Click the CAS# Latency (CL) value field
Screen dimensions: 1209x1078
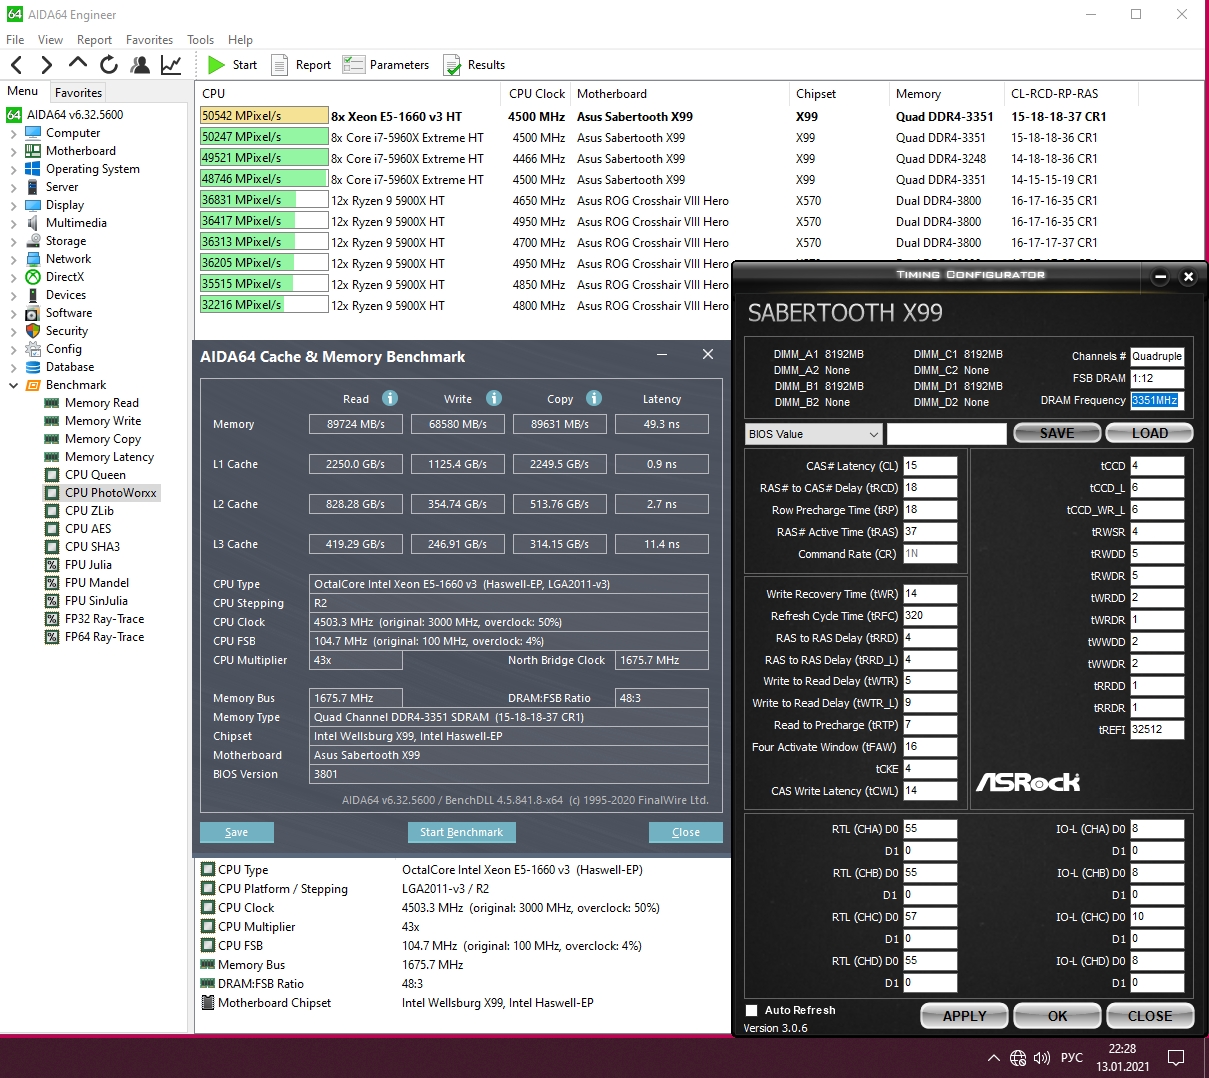930,466
